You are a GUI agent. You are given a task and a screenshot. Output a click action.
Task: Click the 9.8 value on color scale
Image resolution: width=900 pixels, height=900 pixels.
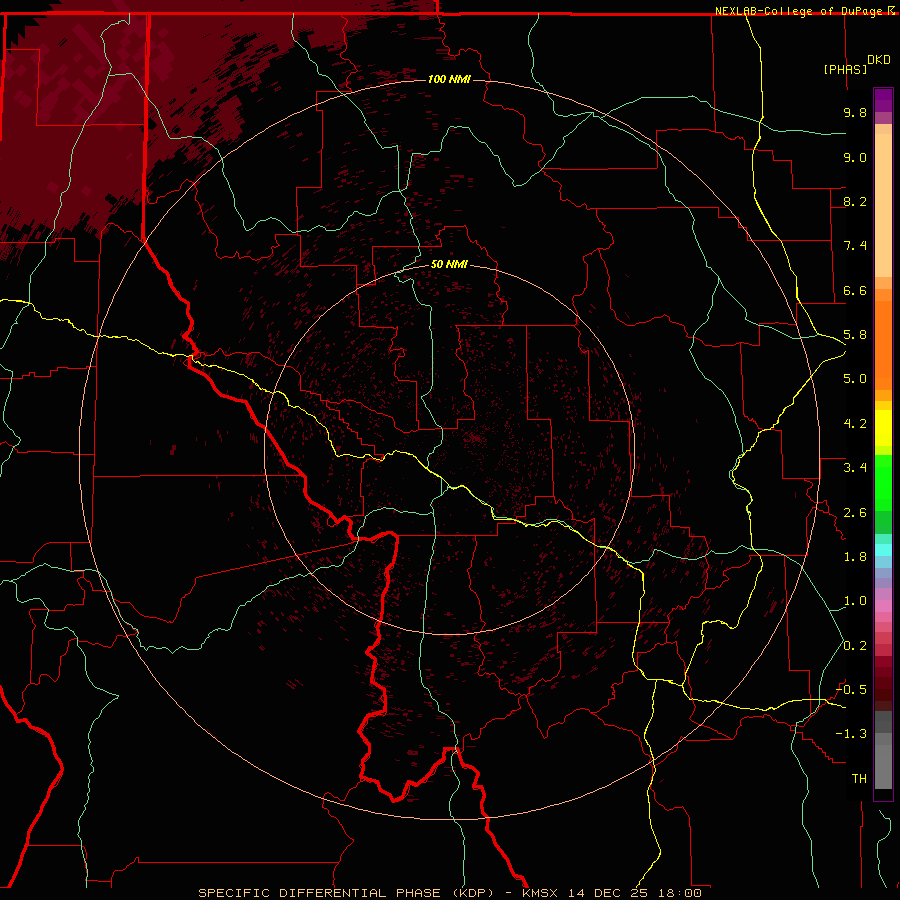(x=855, y=112)
